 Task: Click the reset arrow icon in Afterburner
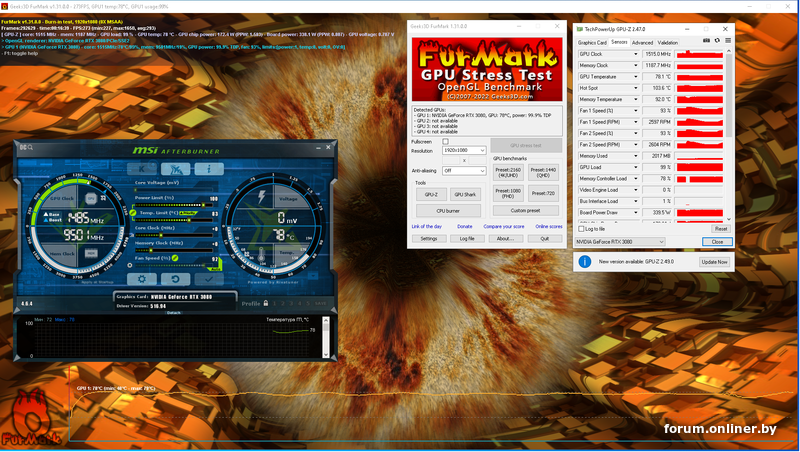point(176,279)
